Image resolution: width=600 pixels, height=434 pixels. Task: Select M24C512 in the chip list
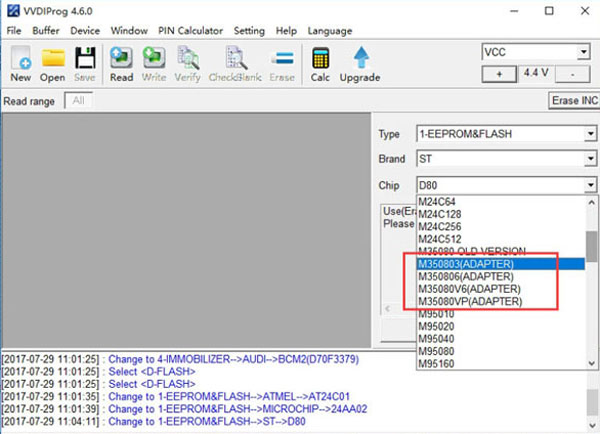pos(501,239)
